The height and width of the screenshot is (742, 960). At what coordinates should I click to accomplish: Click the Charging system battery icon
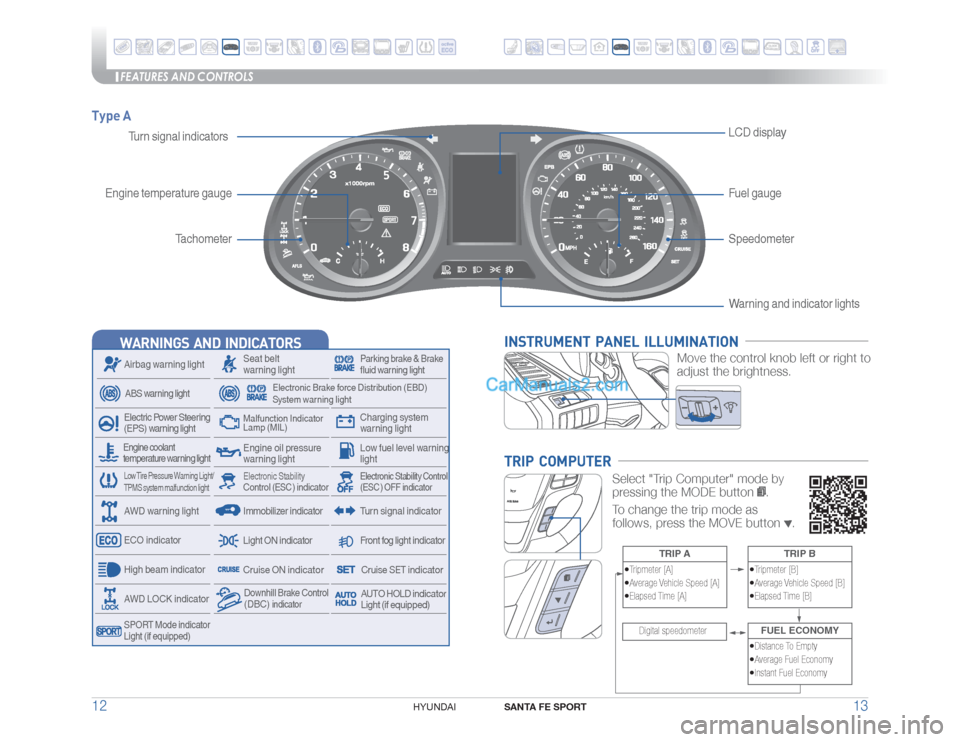345,422
